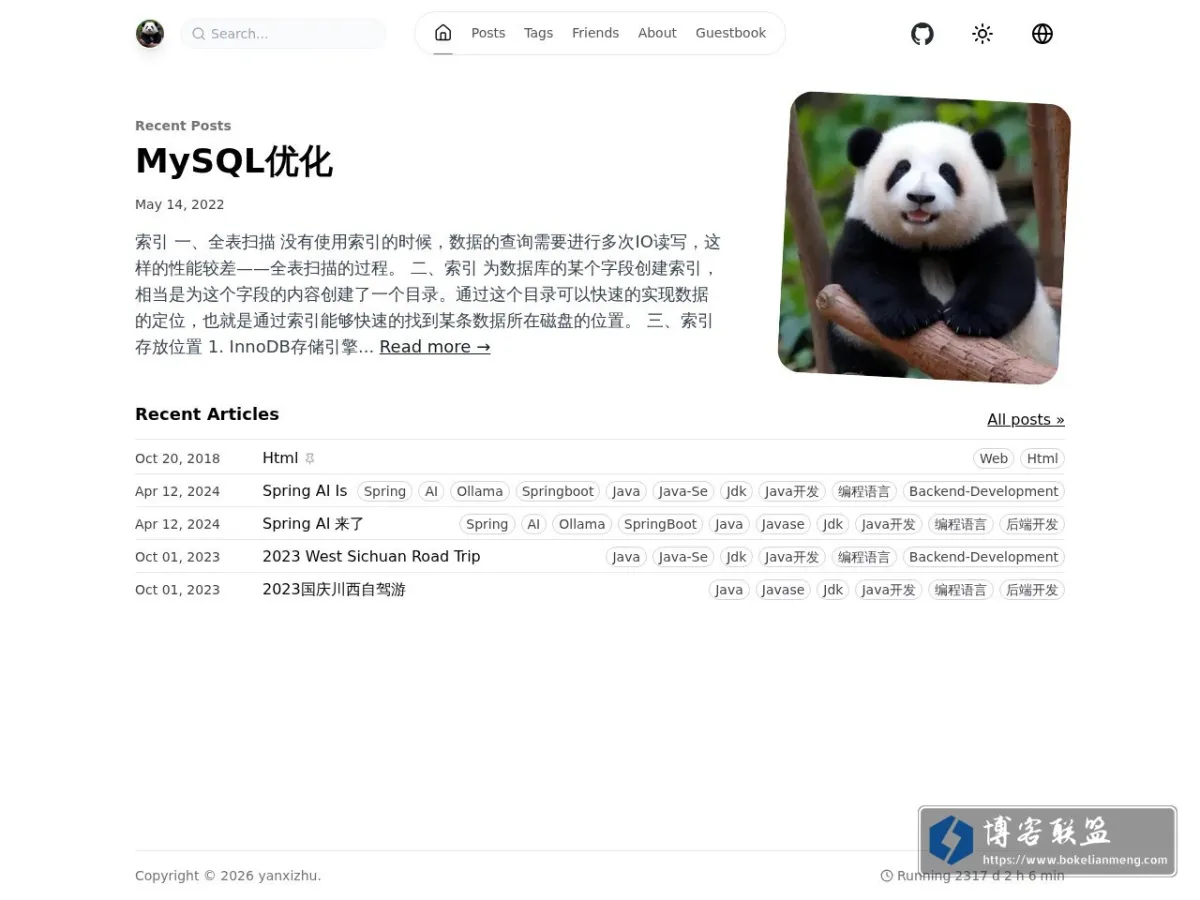The height and width of the screenshot is (900, 1200).
Task: Select Java-Se tag on West Sichuan Road Trip row
Action: tap(683, 557)
